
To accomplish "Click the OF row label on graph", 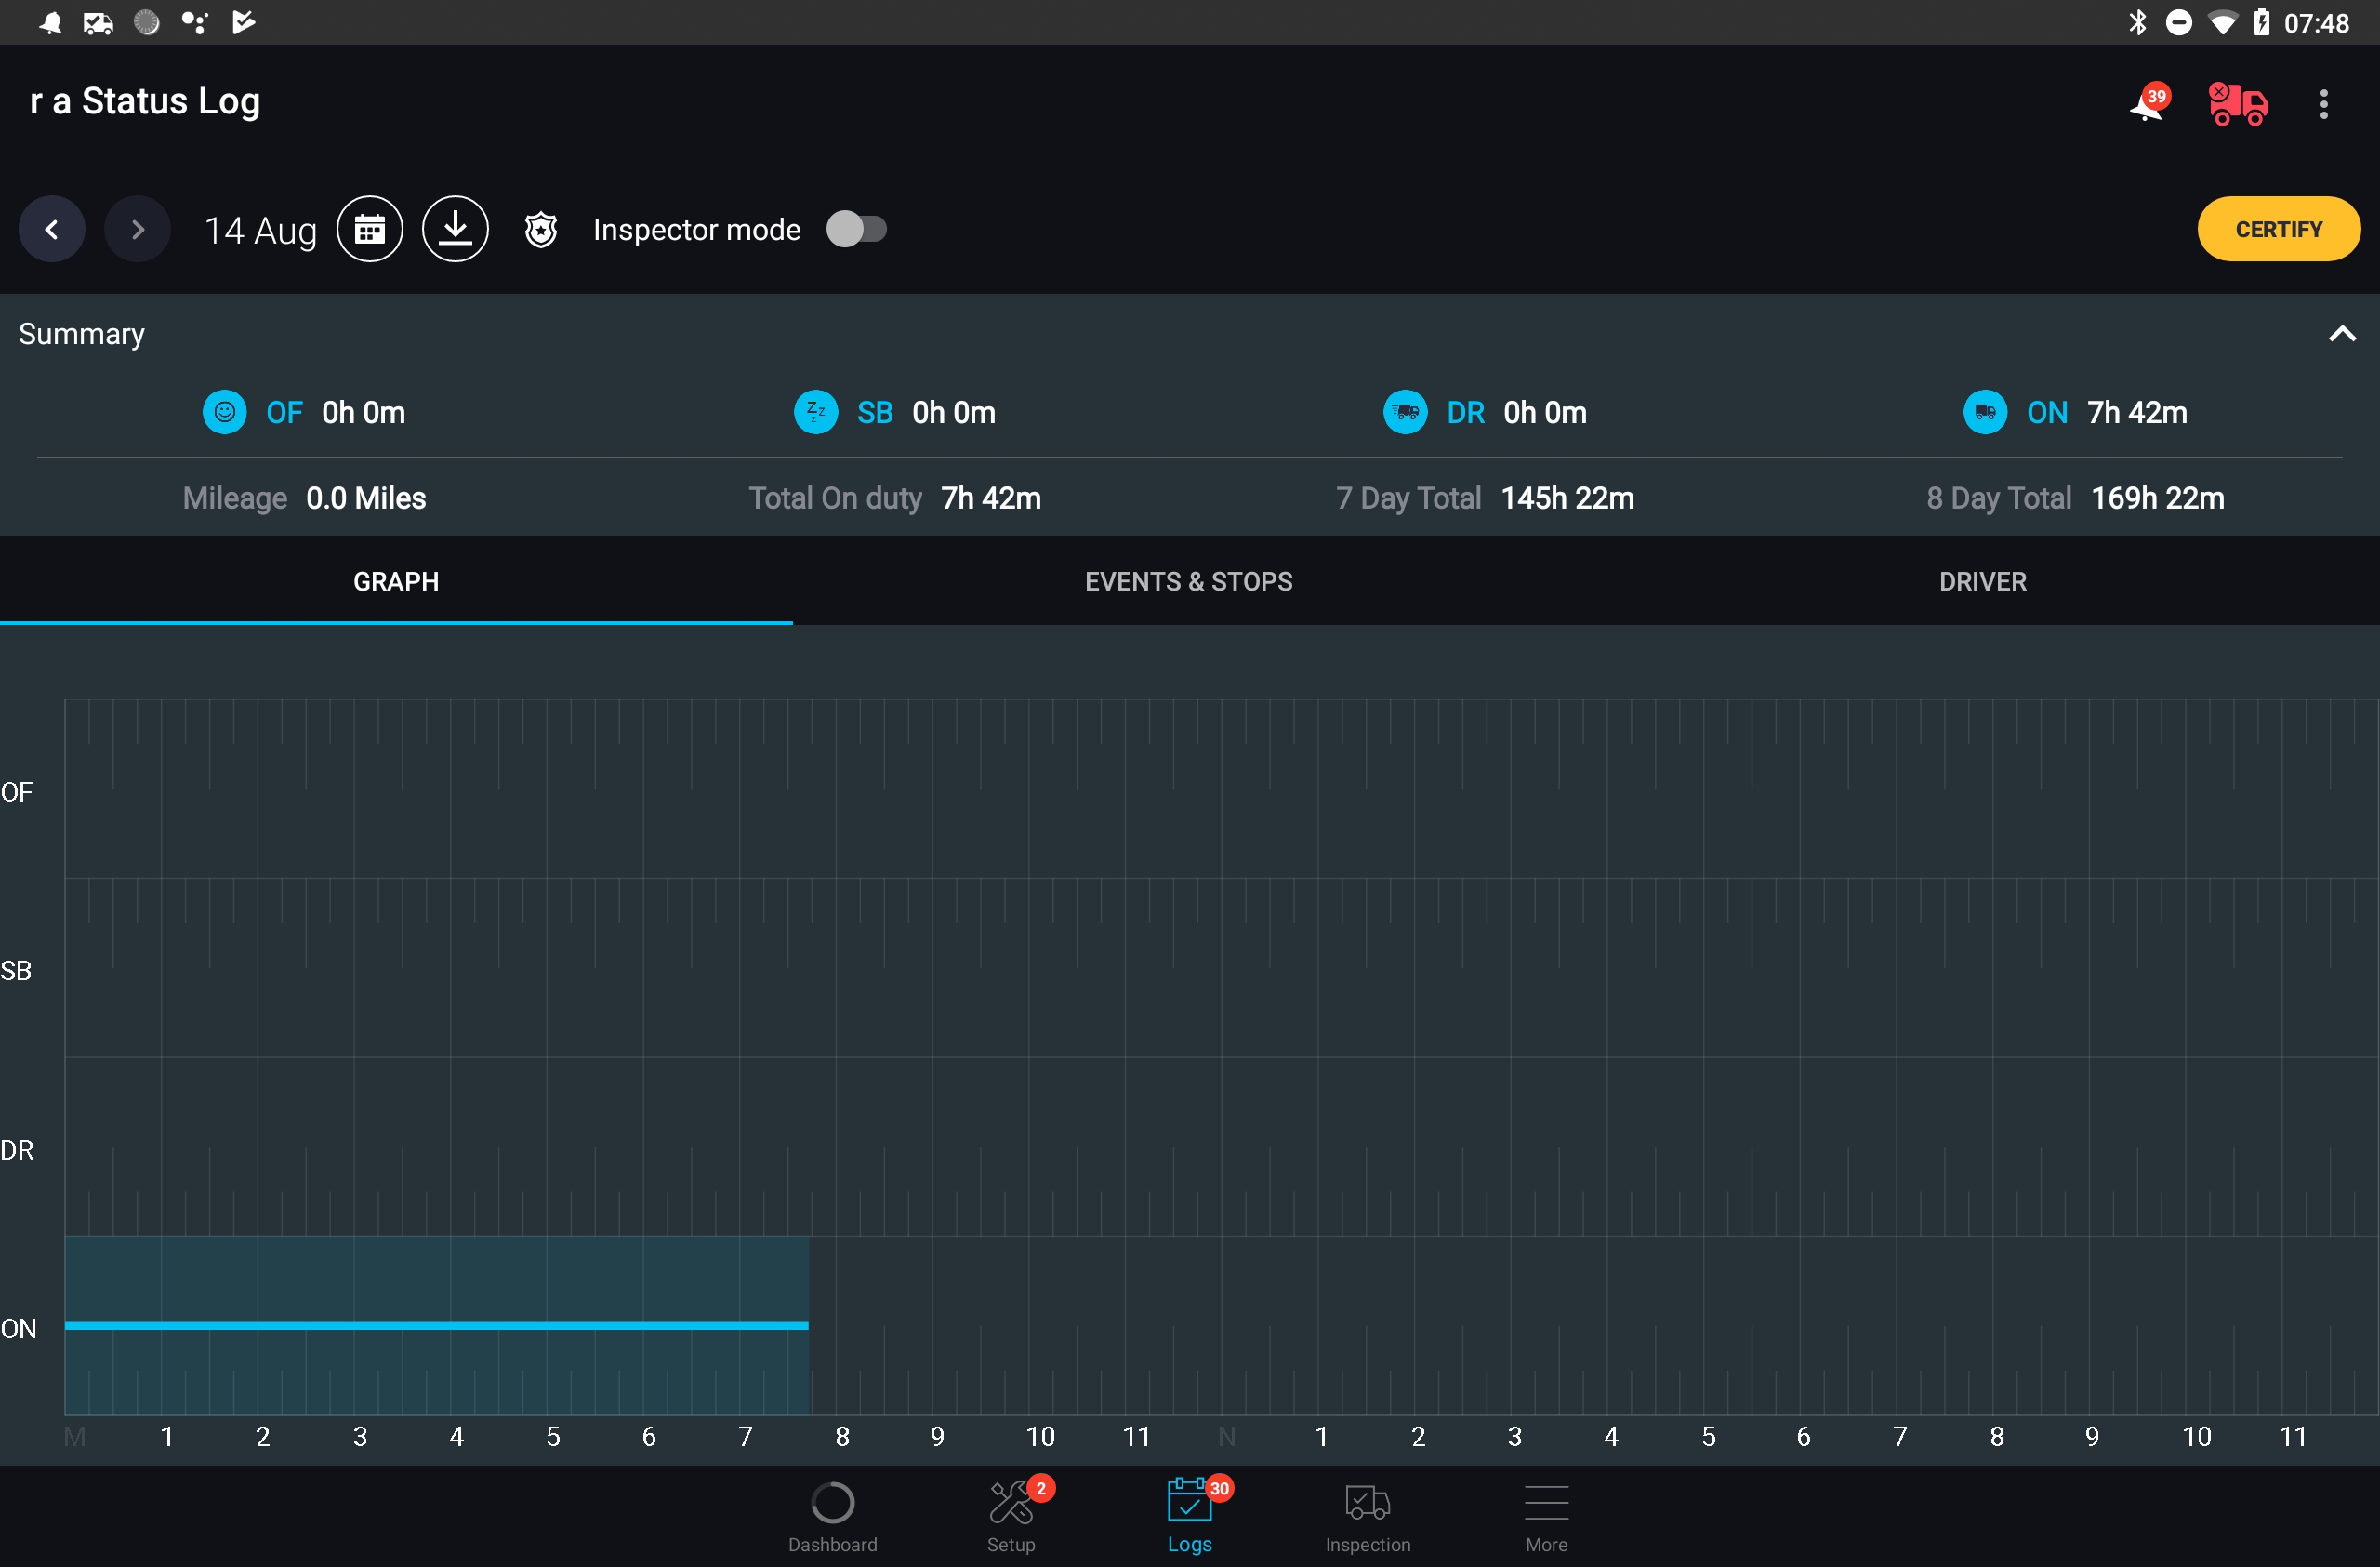I will click(17, 792).
